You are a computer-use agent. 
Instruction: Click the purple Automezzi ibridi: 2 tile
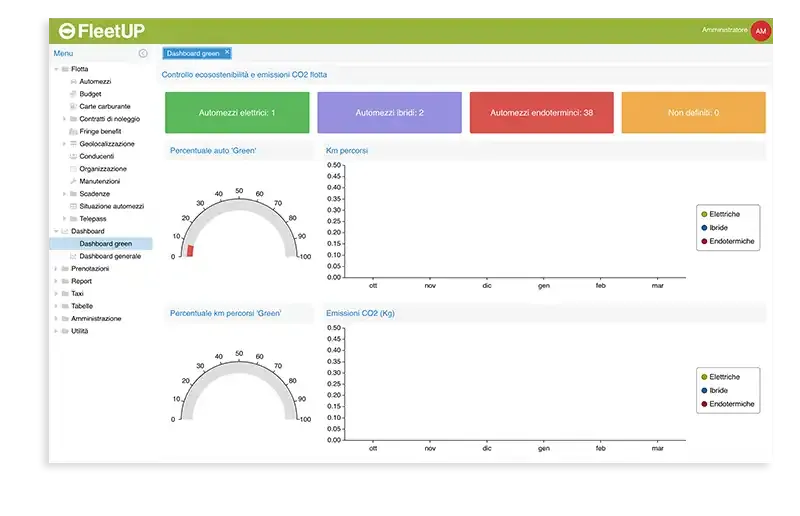[390, 113]
